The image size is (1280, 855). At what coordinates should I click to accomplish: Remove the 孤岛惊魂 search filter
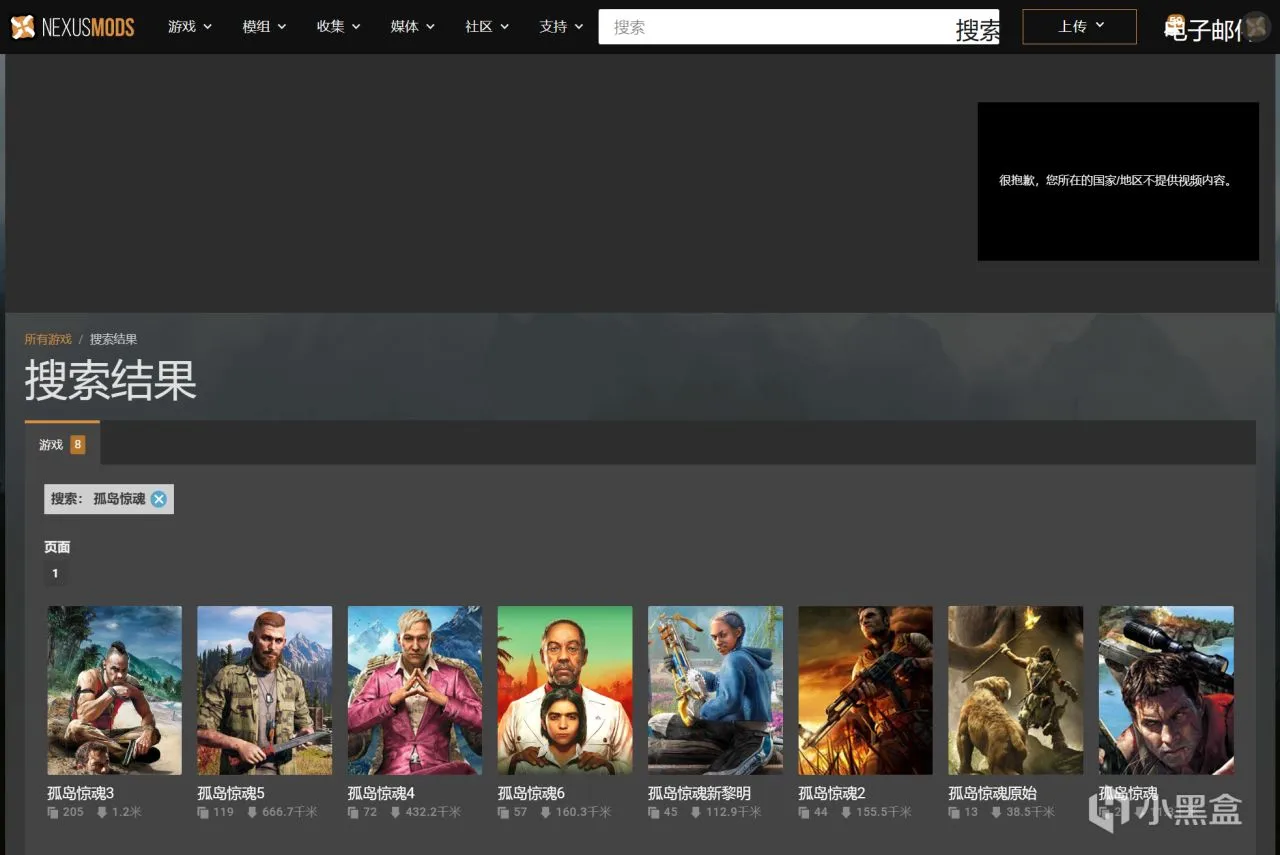pos(159,499)
